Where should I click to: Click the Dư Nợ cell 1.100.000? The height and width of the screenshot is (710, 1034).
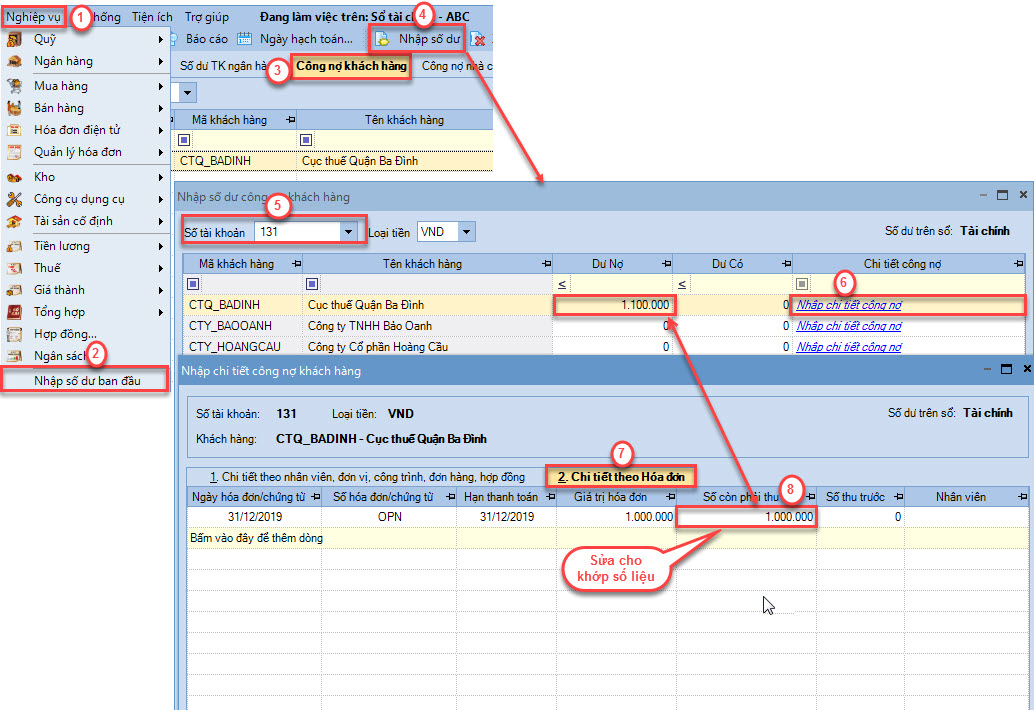click(614, 305)
